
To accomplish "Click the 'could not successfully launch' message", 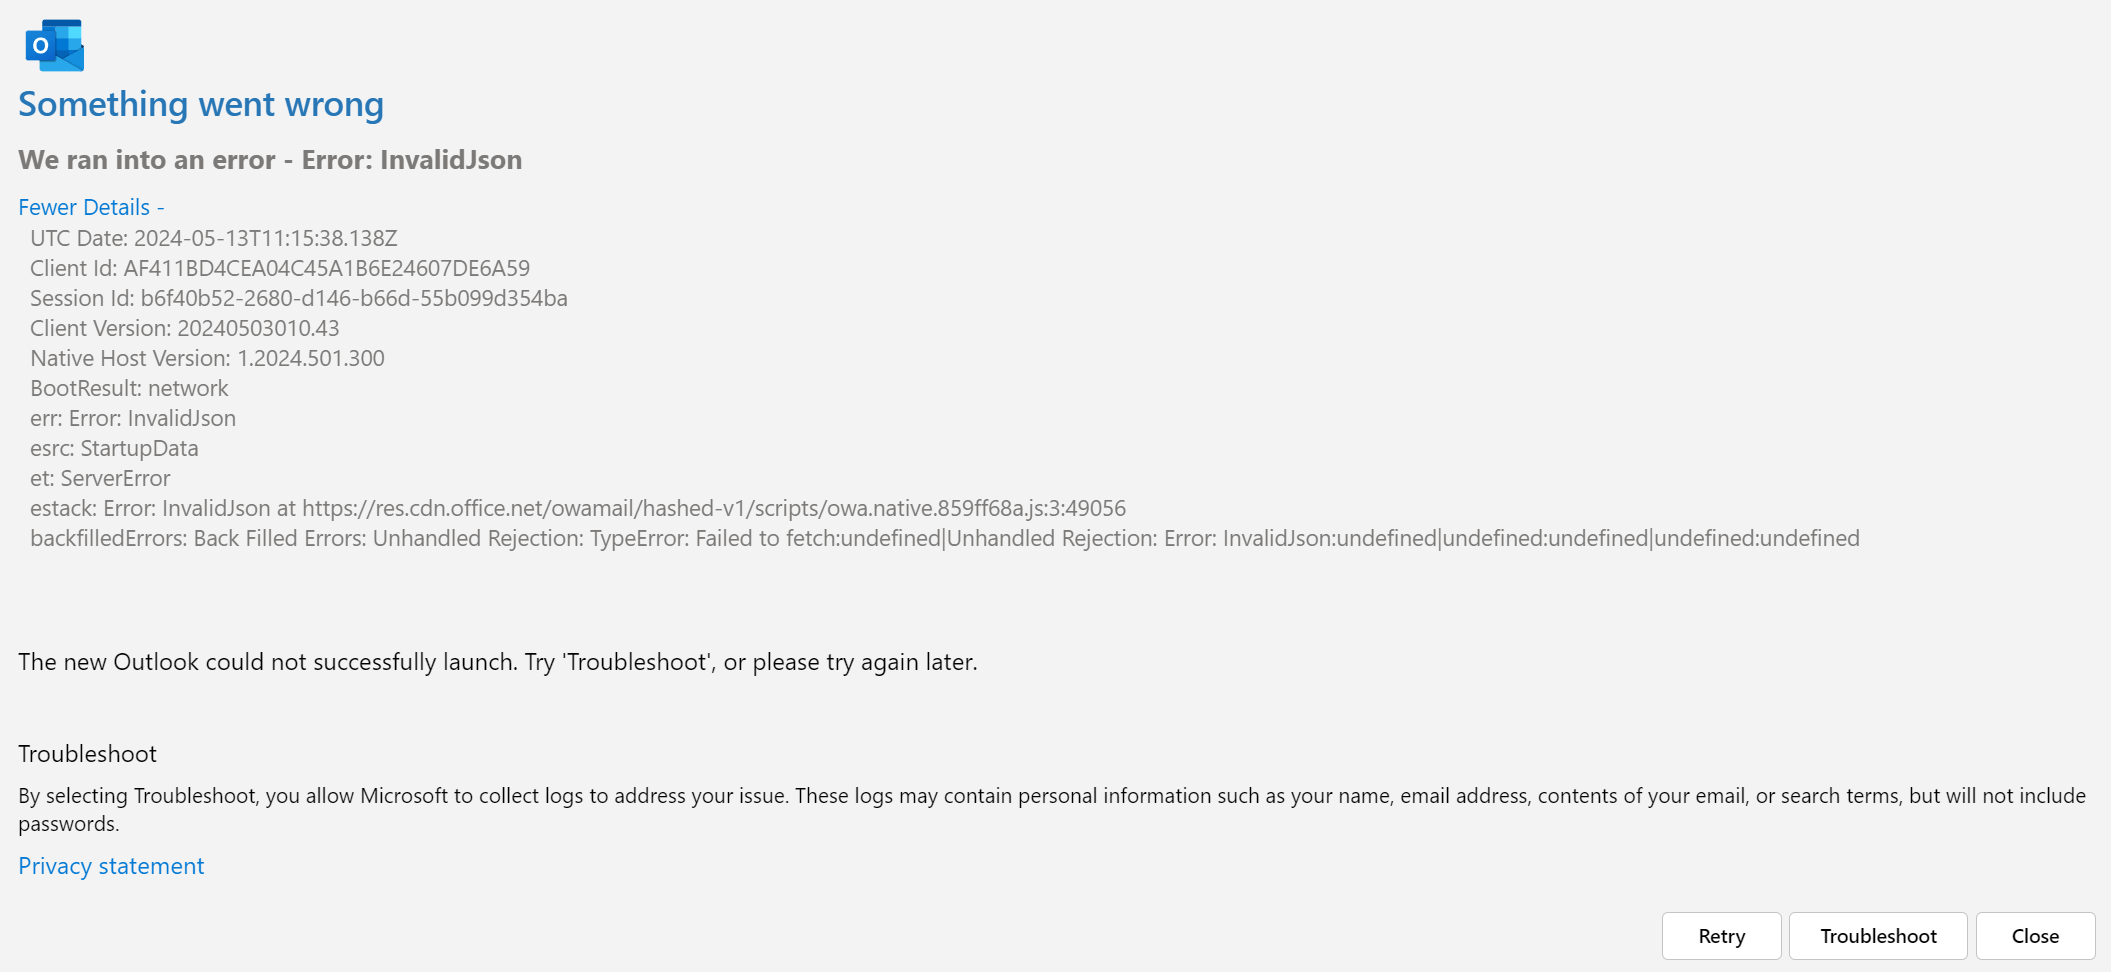I will click(x=497, y=662).
